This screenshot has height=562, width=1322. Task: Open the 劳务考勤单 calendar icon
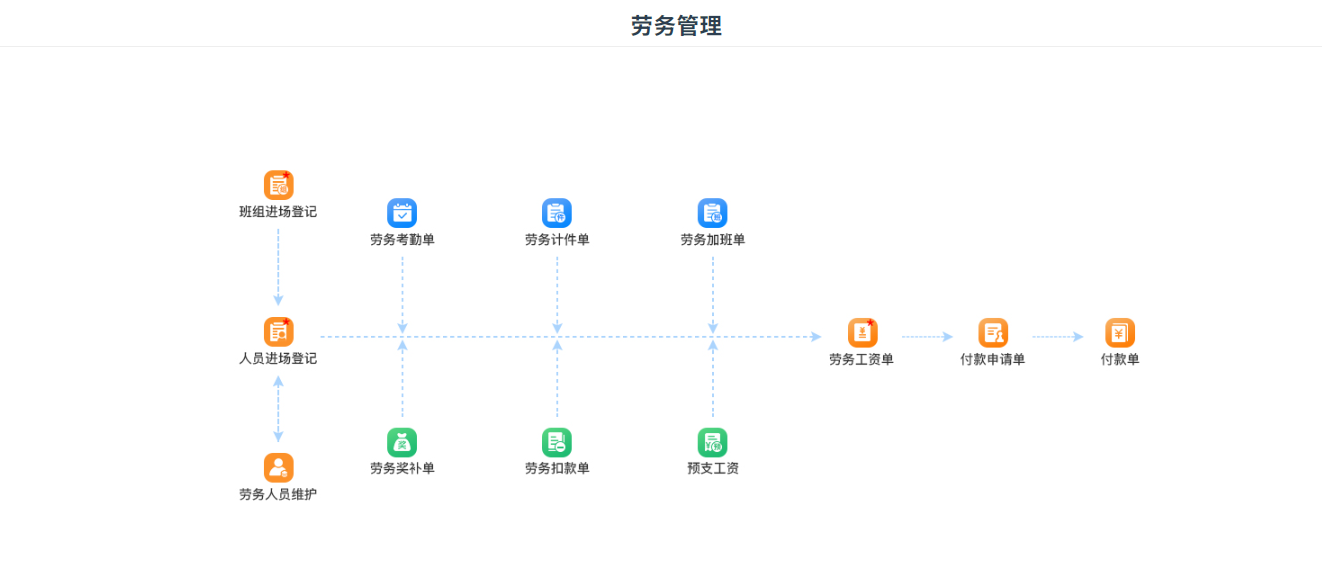pyautogui.click(x=402, y=213)
